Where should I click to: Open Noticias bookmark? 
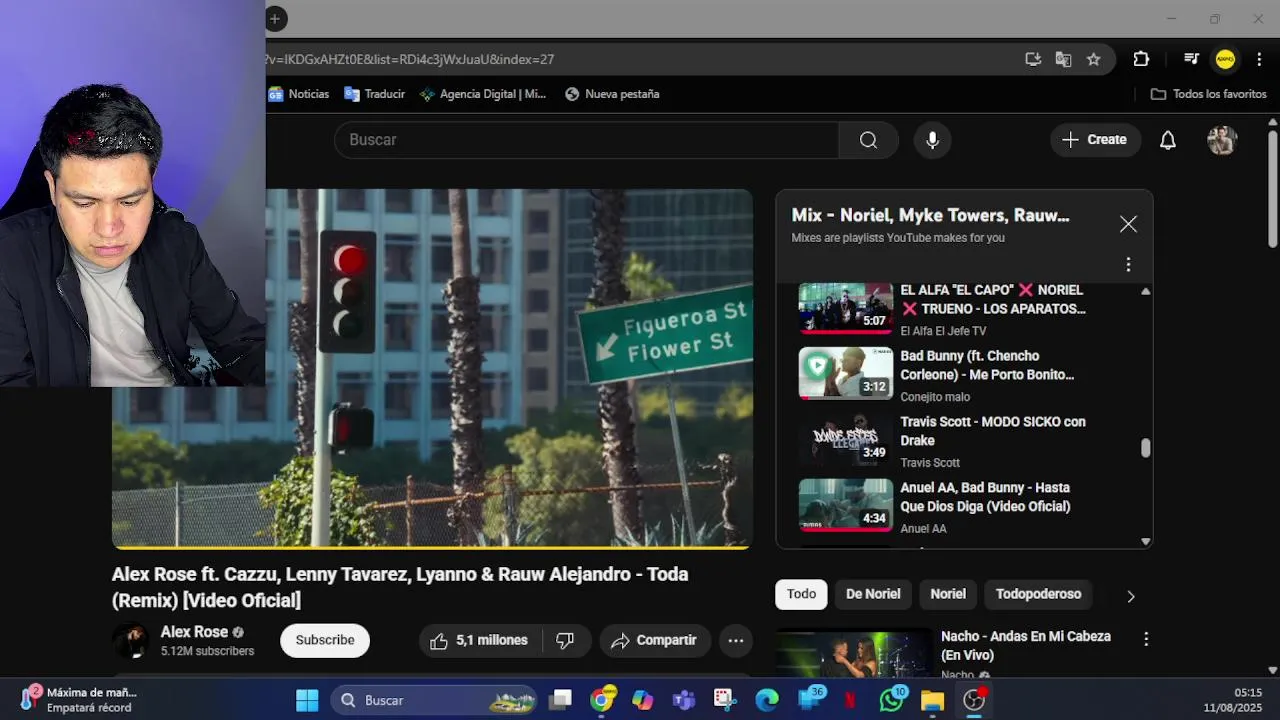point(299,94)
